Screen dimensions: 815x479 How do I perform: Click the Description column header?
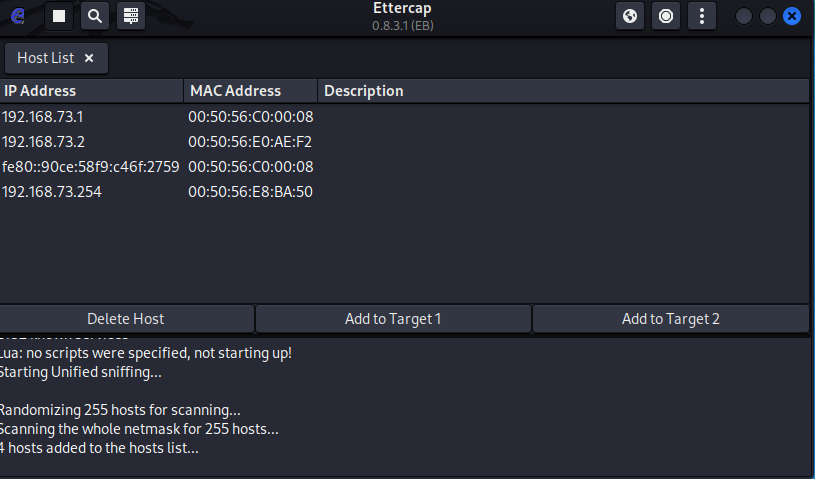(563, 91)
